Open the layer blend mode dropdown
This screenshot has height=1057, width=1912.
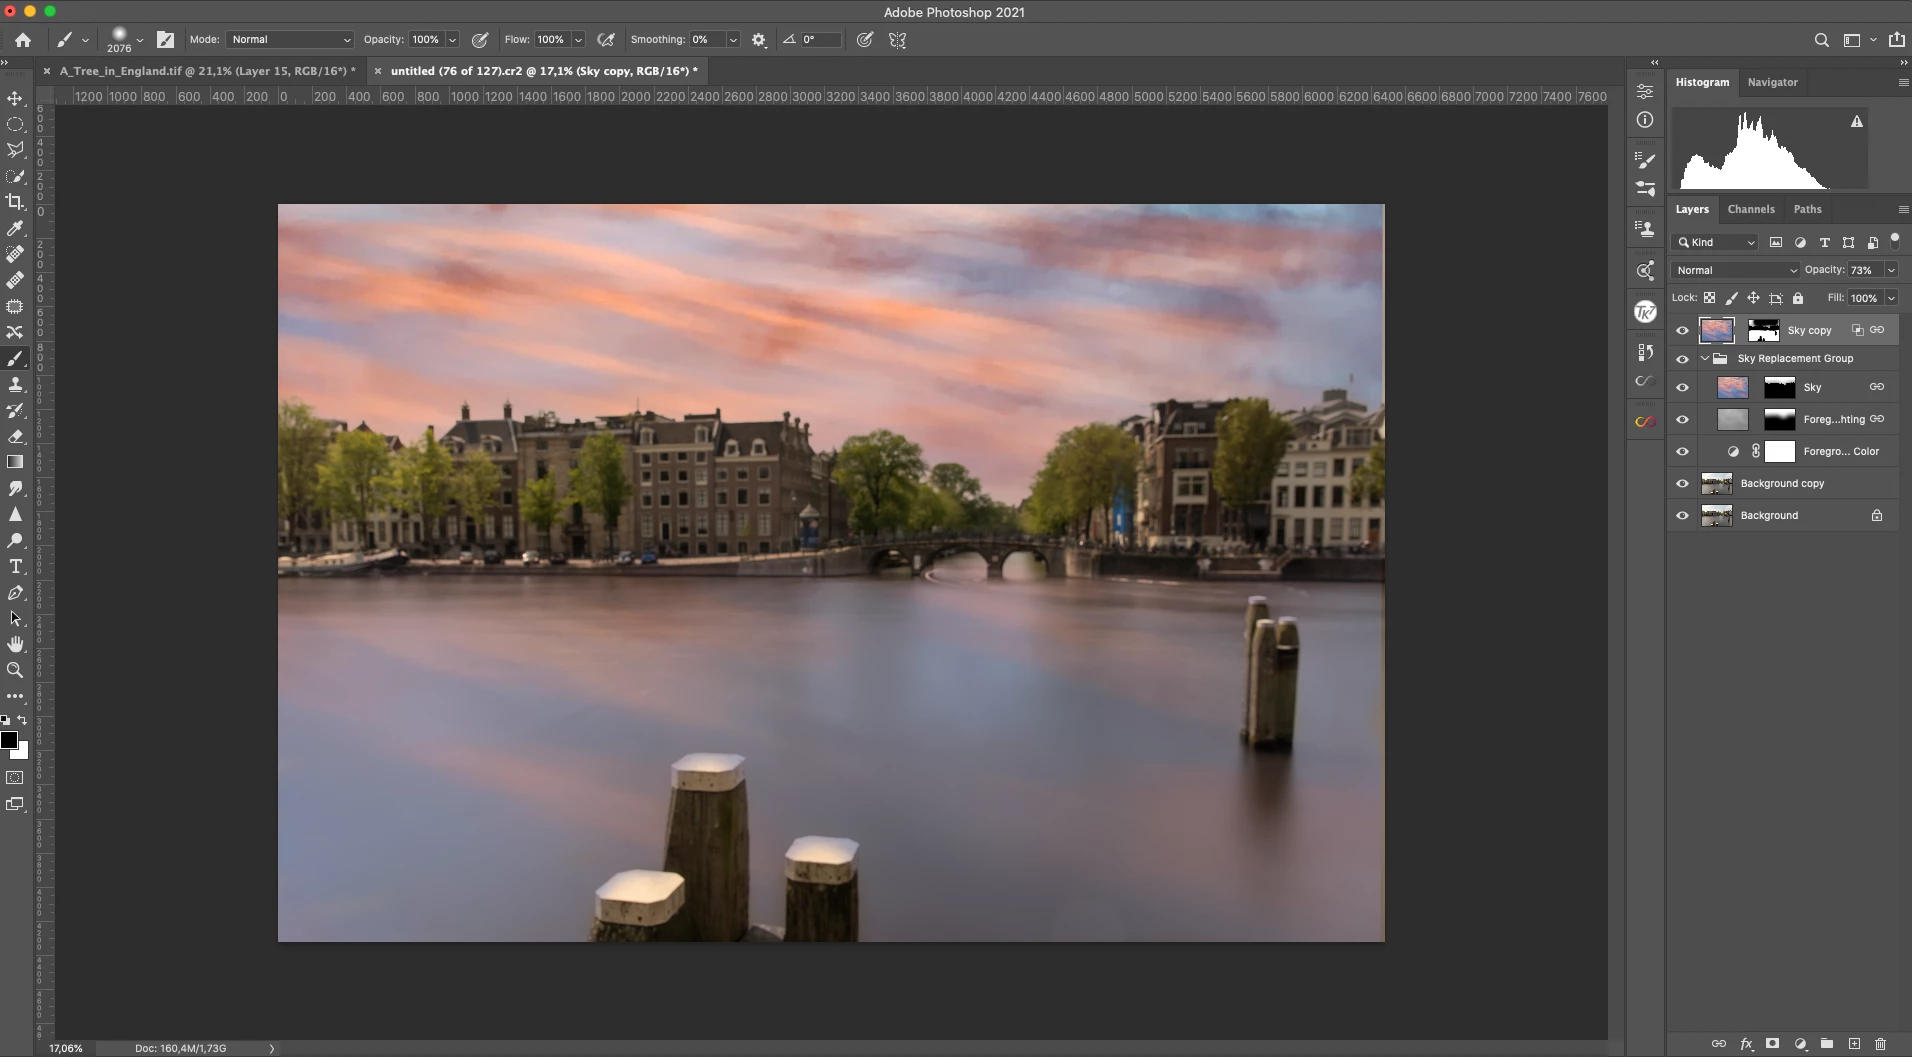coord(1736,270)
